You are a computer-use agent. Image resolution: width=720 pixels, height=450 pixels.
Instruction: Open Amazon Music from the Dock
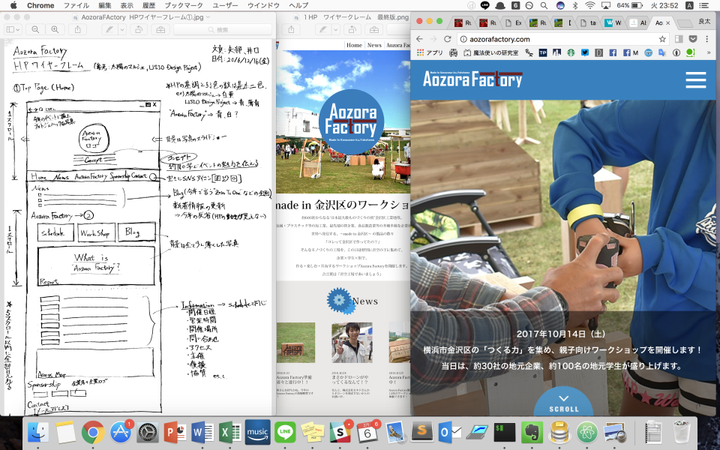coord(257,432)
